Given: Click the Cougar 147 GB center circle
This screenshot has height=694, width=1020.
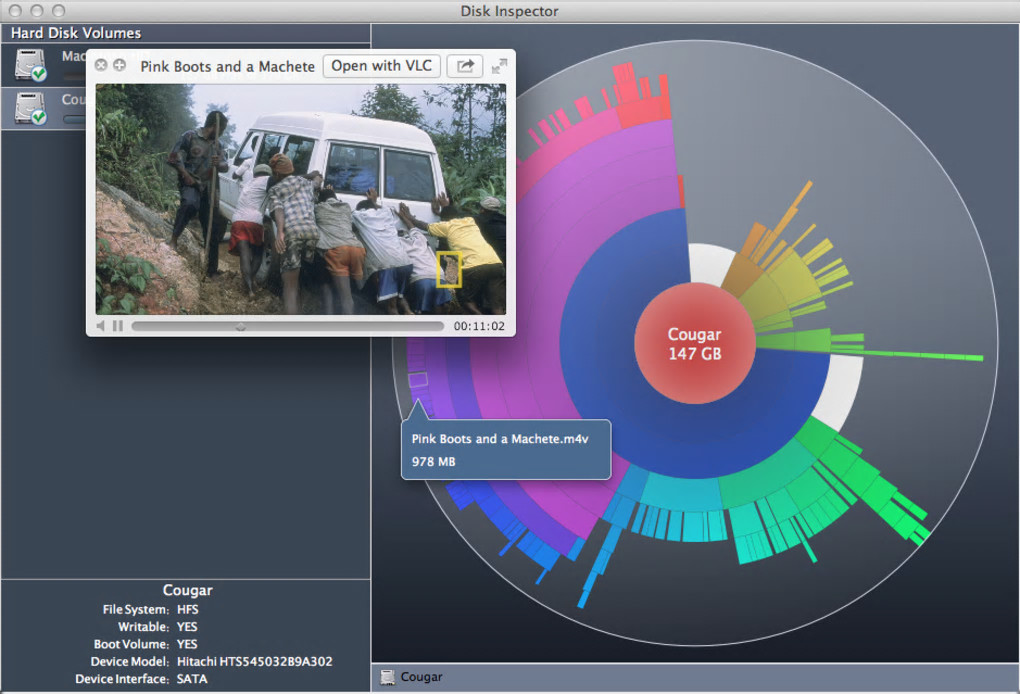Looking at the screenshot, I should coord(695,343).
